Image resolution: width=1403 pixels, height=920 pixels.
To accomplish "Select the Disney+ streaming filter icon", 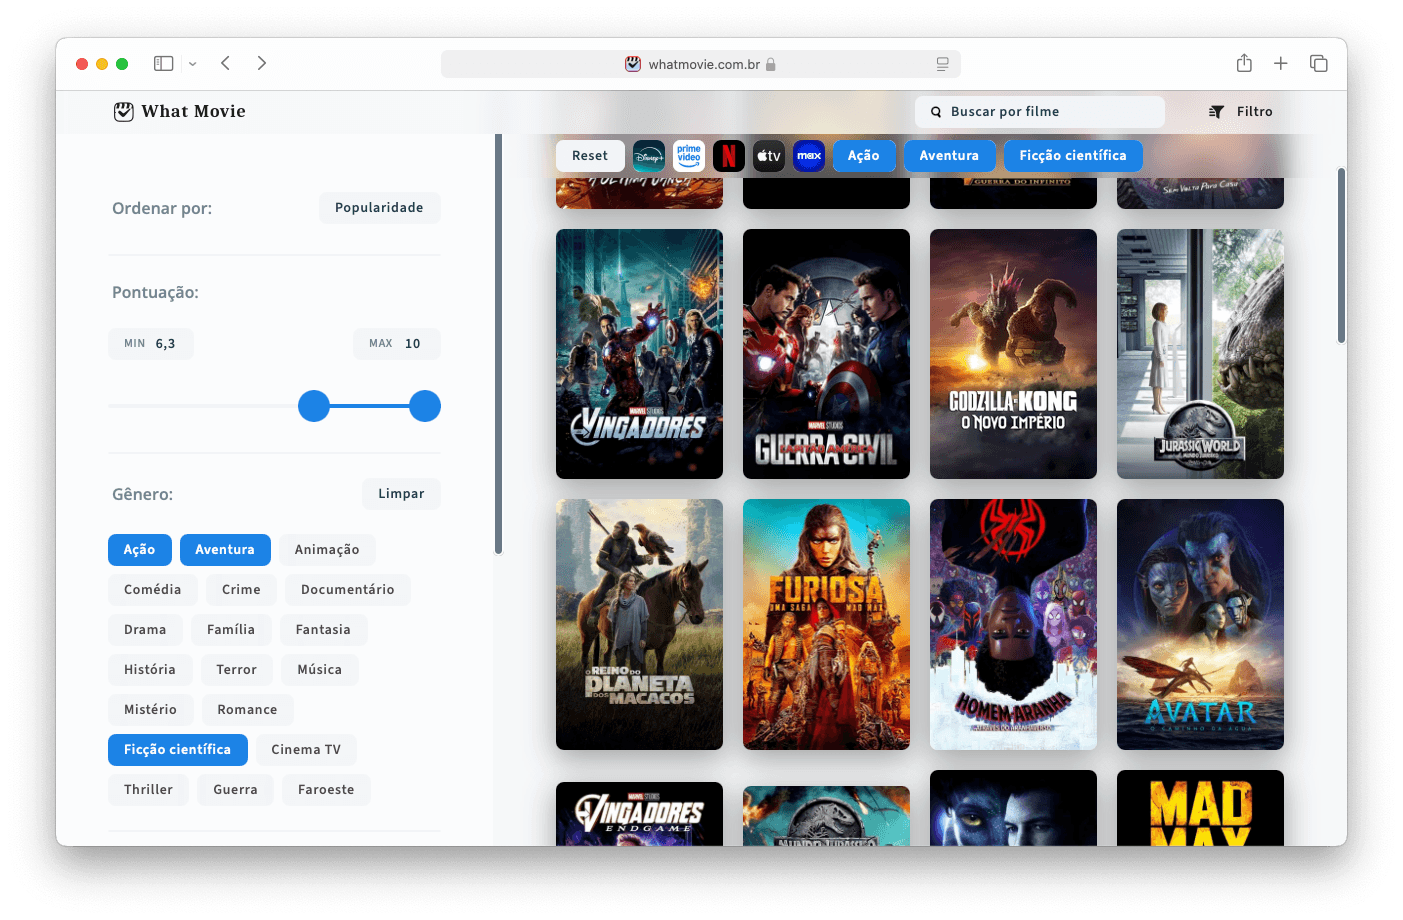I will (x=649, y=156).
